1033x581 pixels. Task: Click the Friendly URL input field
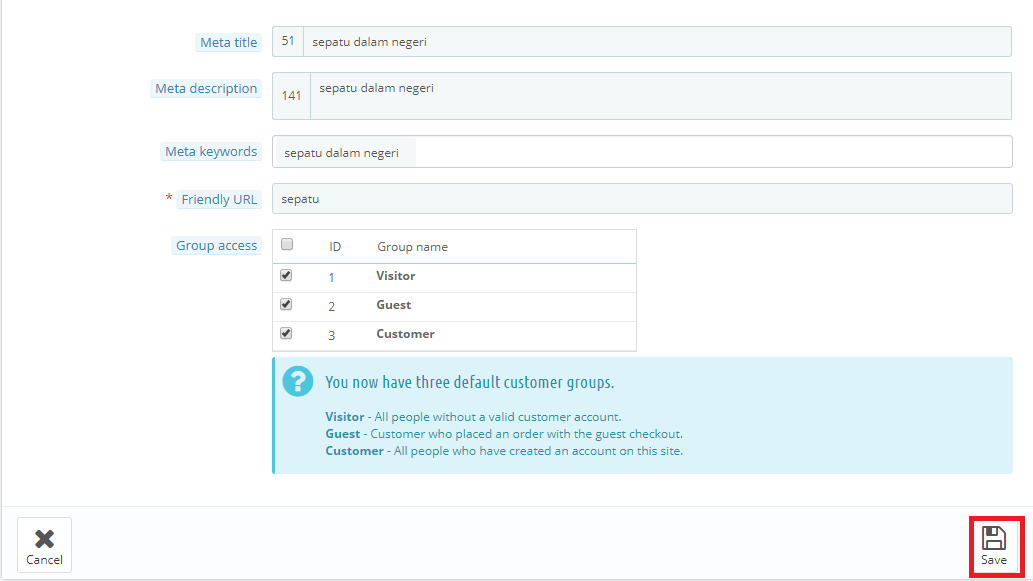click(x=641, y=199)
